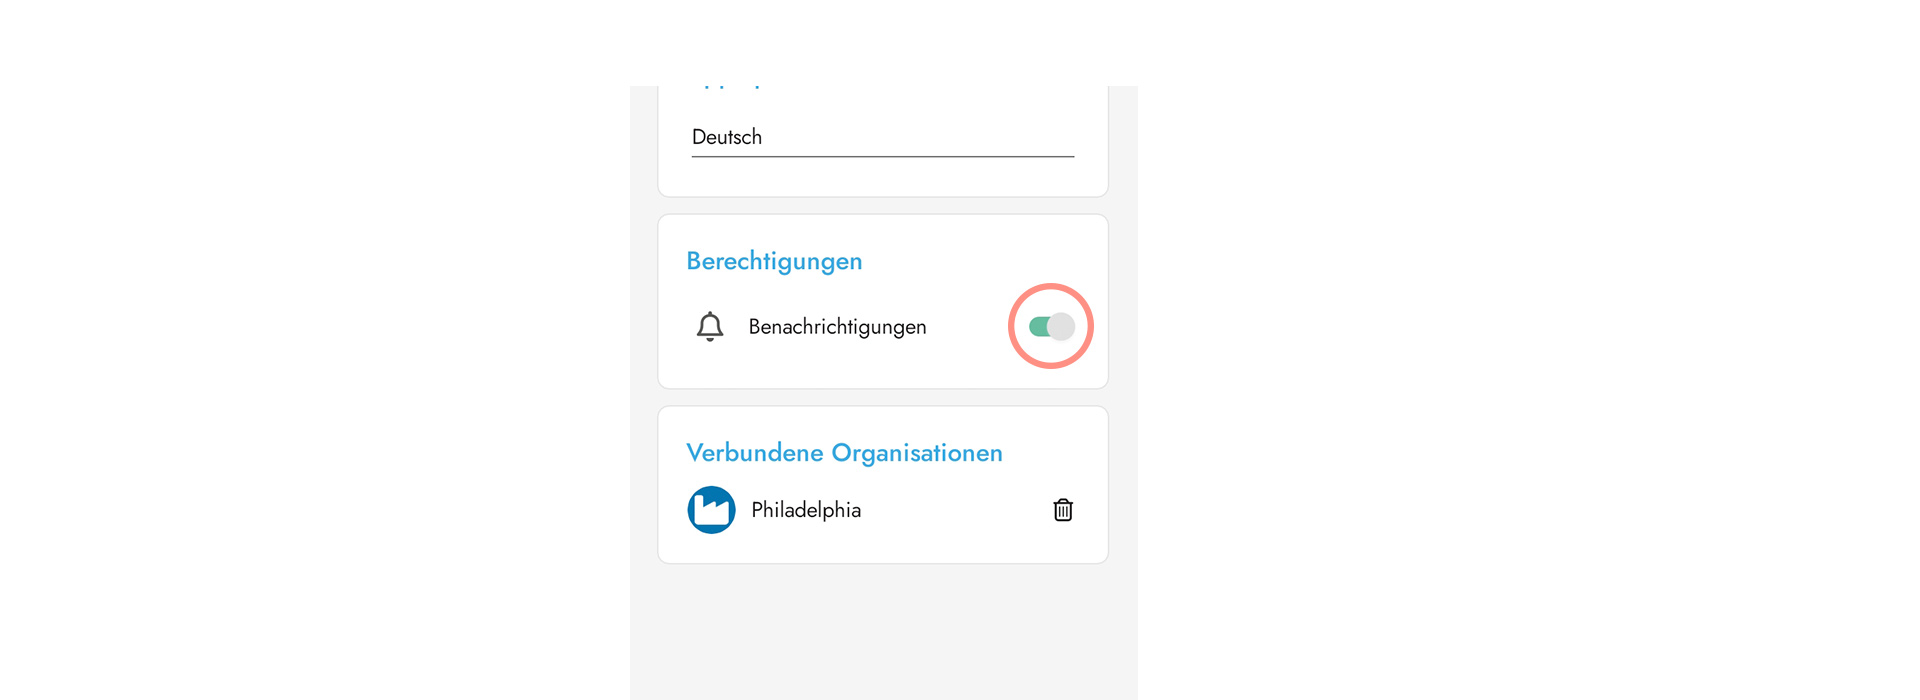Open the Deutsch language selector
Viewport: 1920px width, 700px height.
881,138
